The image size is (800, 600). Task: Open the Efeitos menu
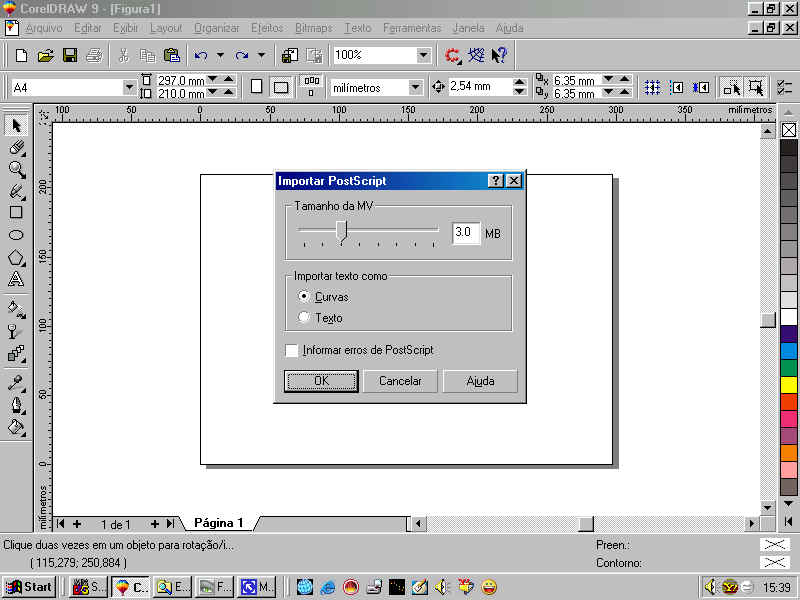[x=267, y=28]
